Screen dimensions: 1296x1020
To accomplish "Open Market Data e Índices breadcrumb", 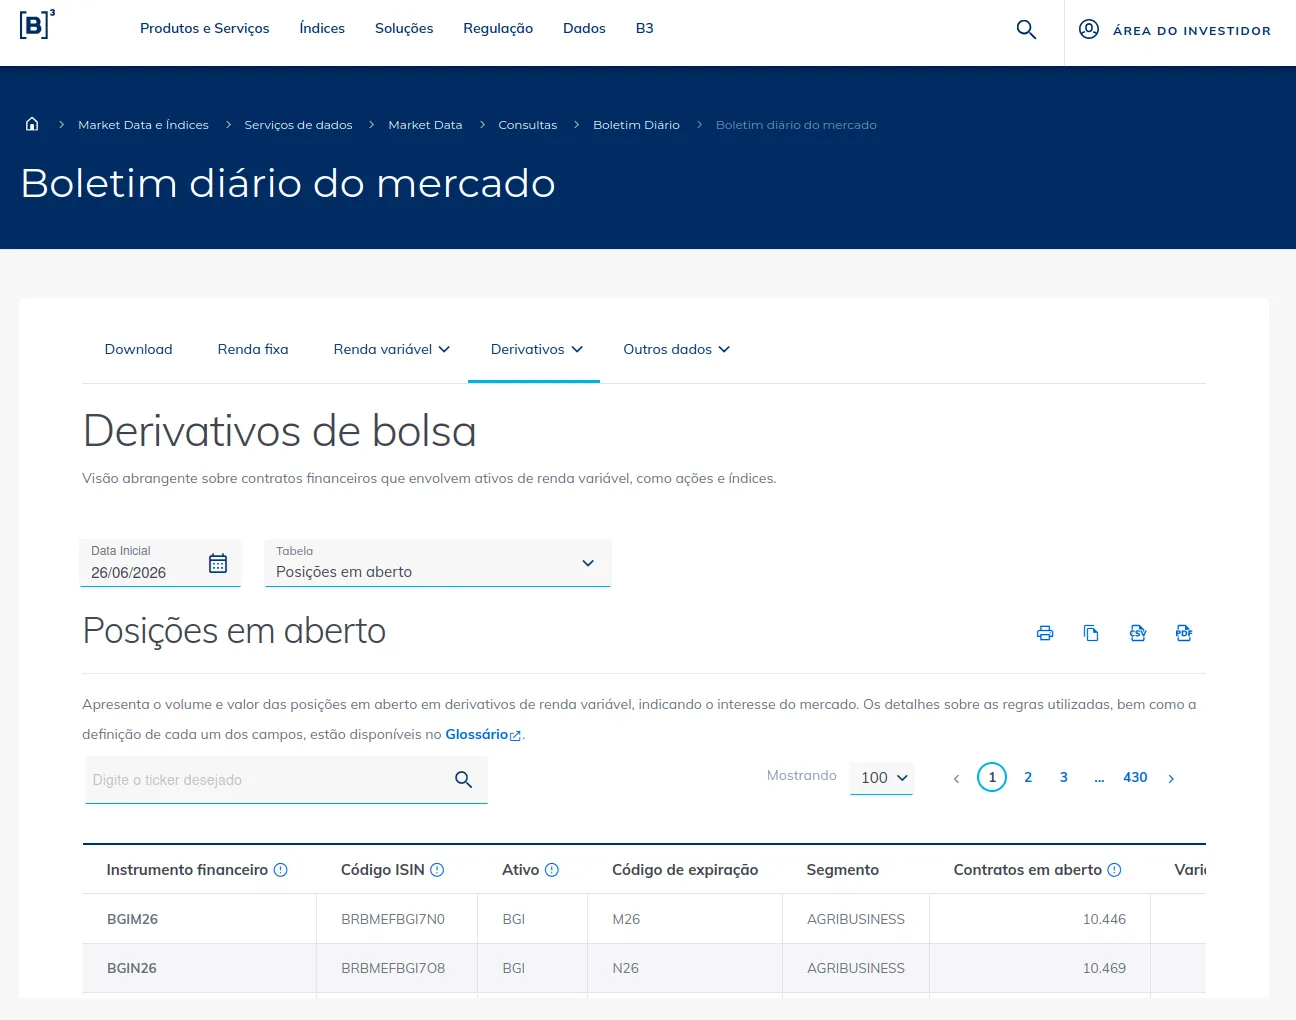I will 143,125.
